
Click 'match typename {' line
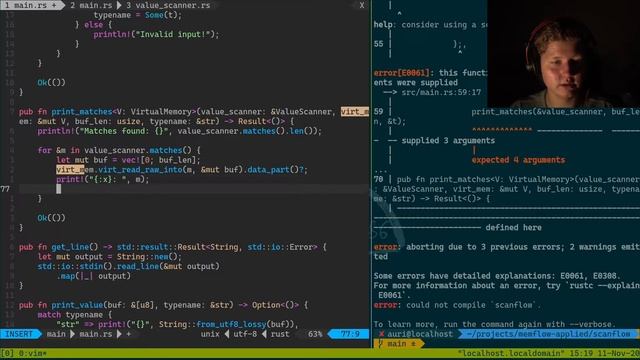coord(74,315)
